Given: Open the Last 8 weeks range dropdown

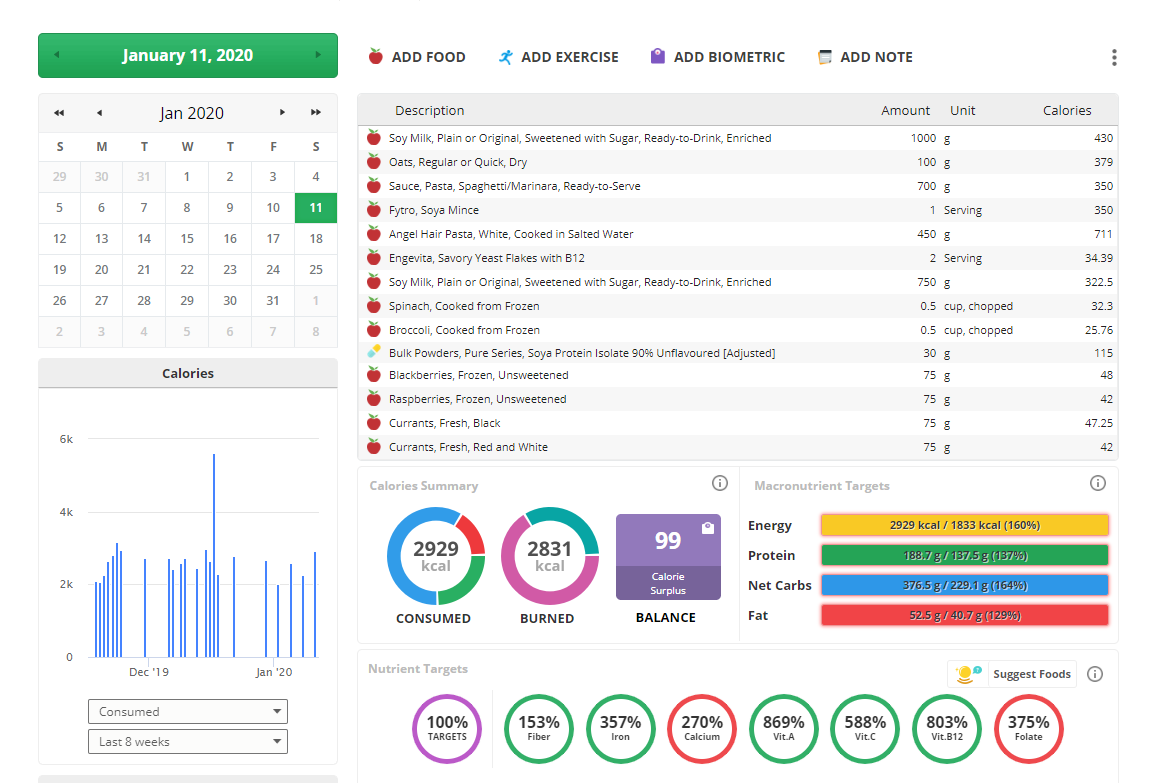Looking at the screenshot, I should click(x=188, y=742).
